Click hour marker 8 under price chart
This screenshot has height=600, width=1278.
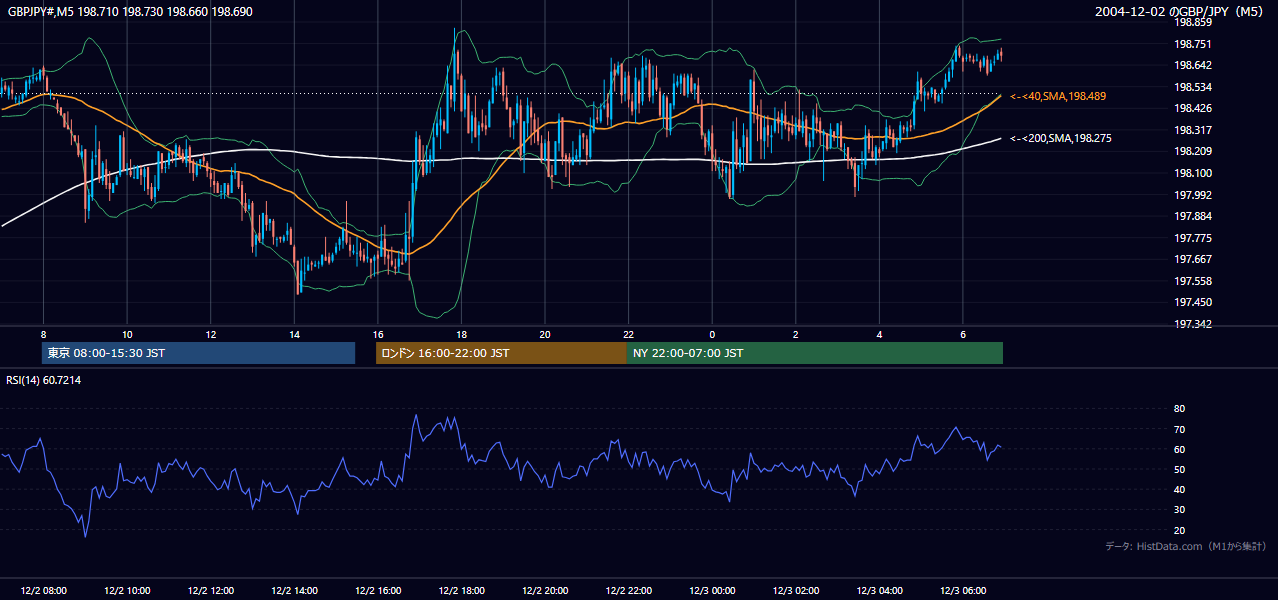point(43,334)
